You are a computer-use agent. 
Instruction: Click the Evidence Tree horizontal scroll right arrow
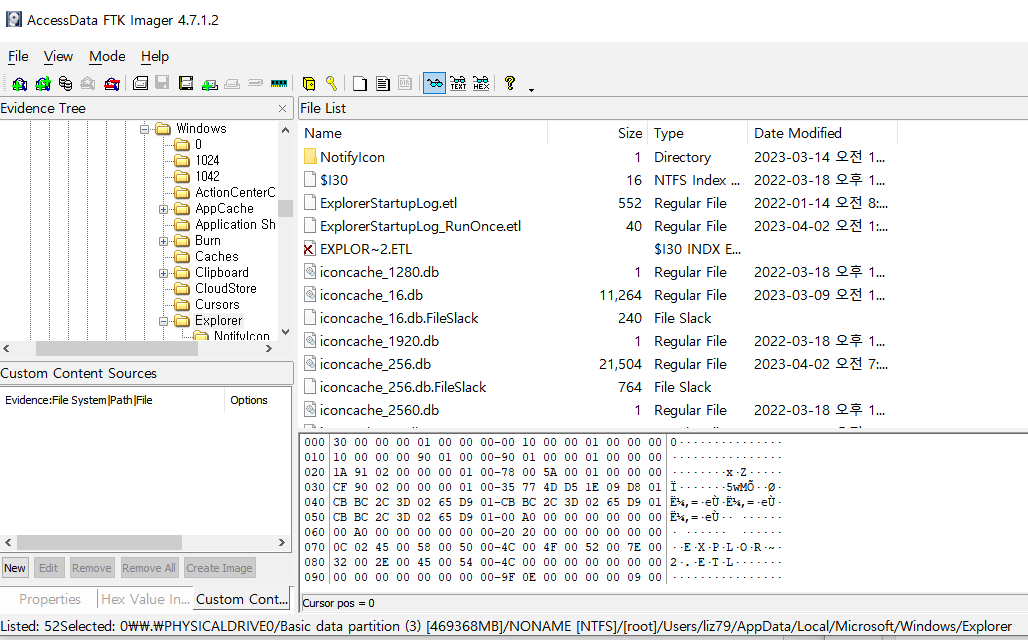point(269,349)
